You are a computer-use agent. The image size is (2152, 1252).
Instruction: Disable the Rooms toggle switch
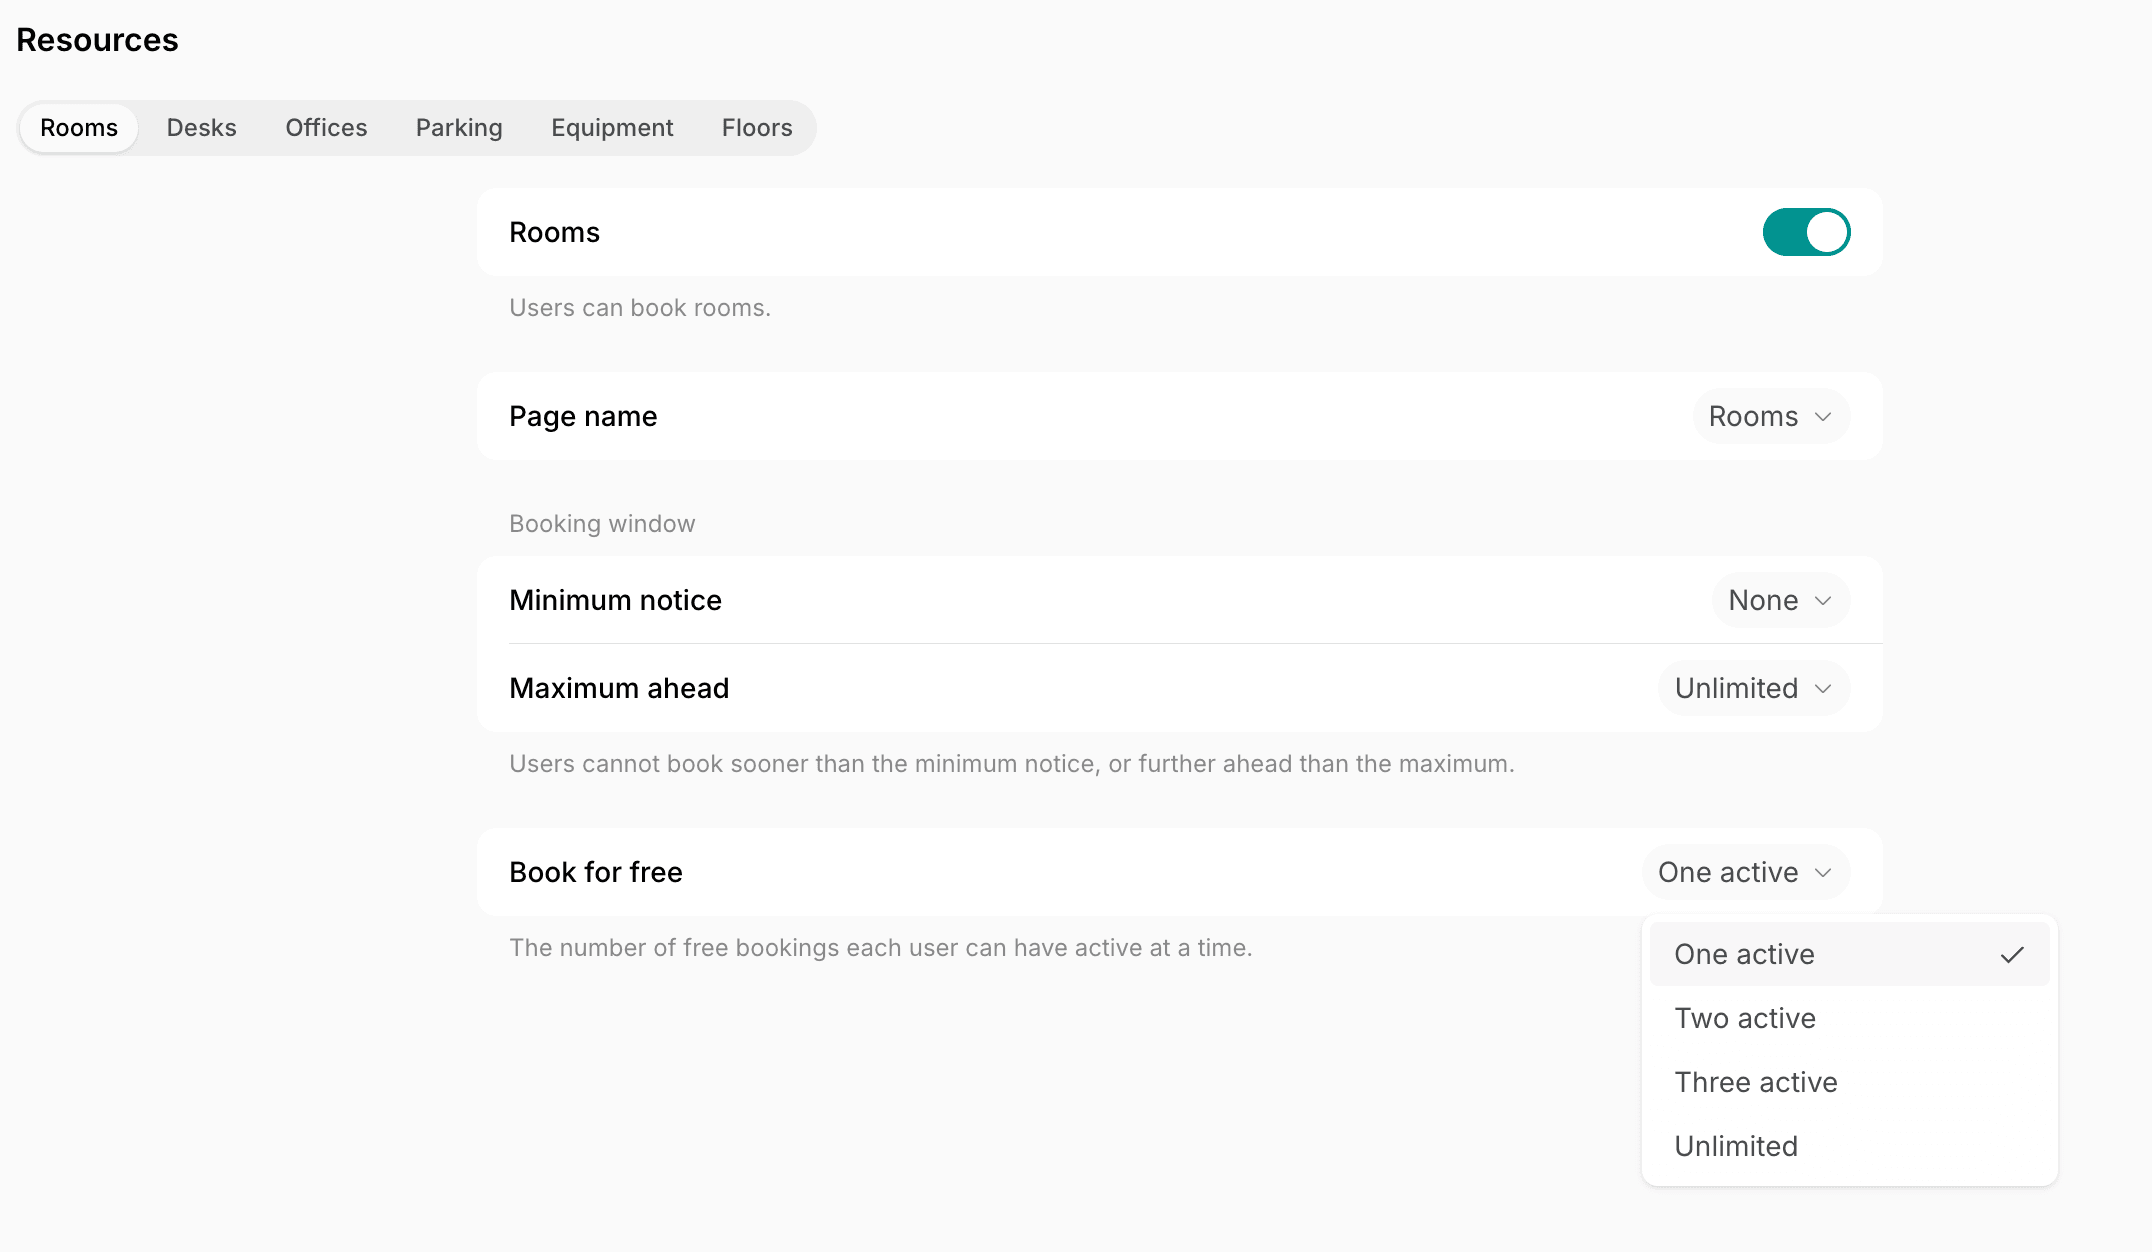(x=1806, y=232)
